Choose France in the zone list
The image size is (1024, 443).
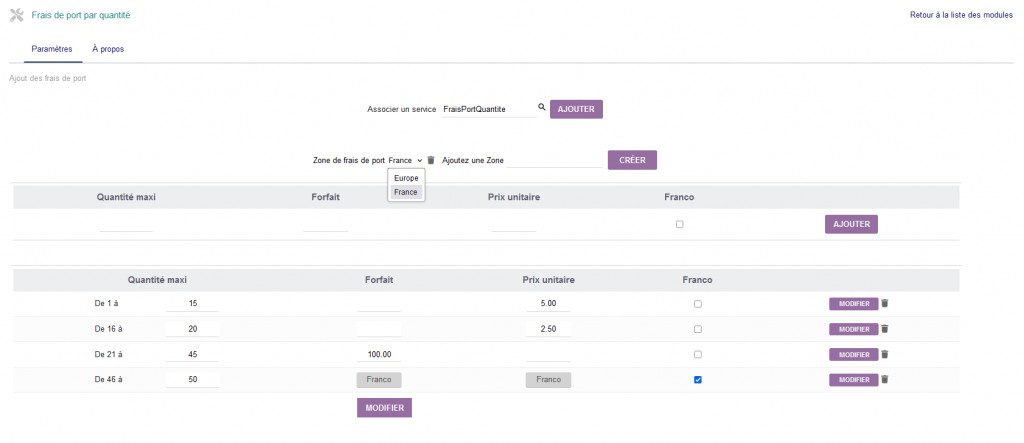point(406,192)
